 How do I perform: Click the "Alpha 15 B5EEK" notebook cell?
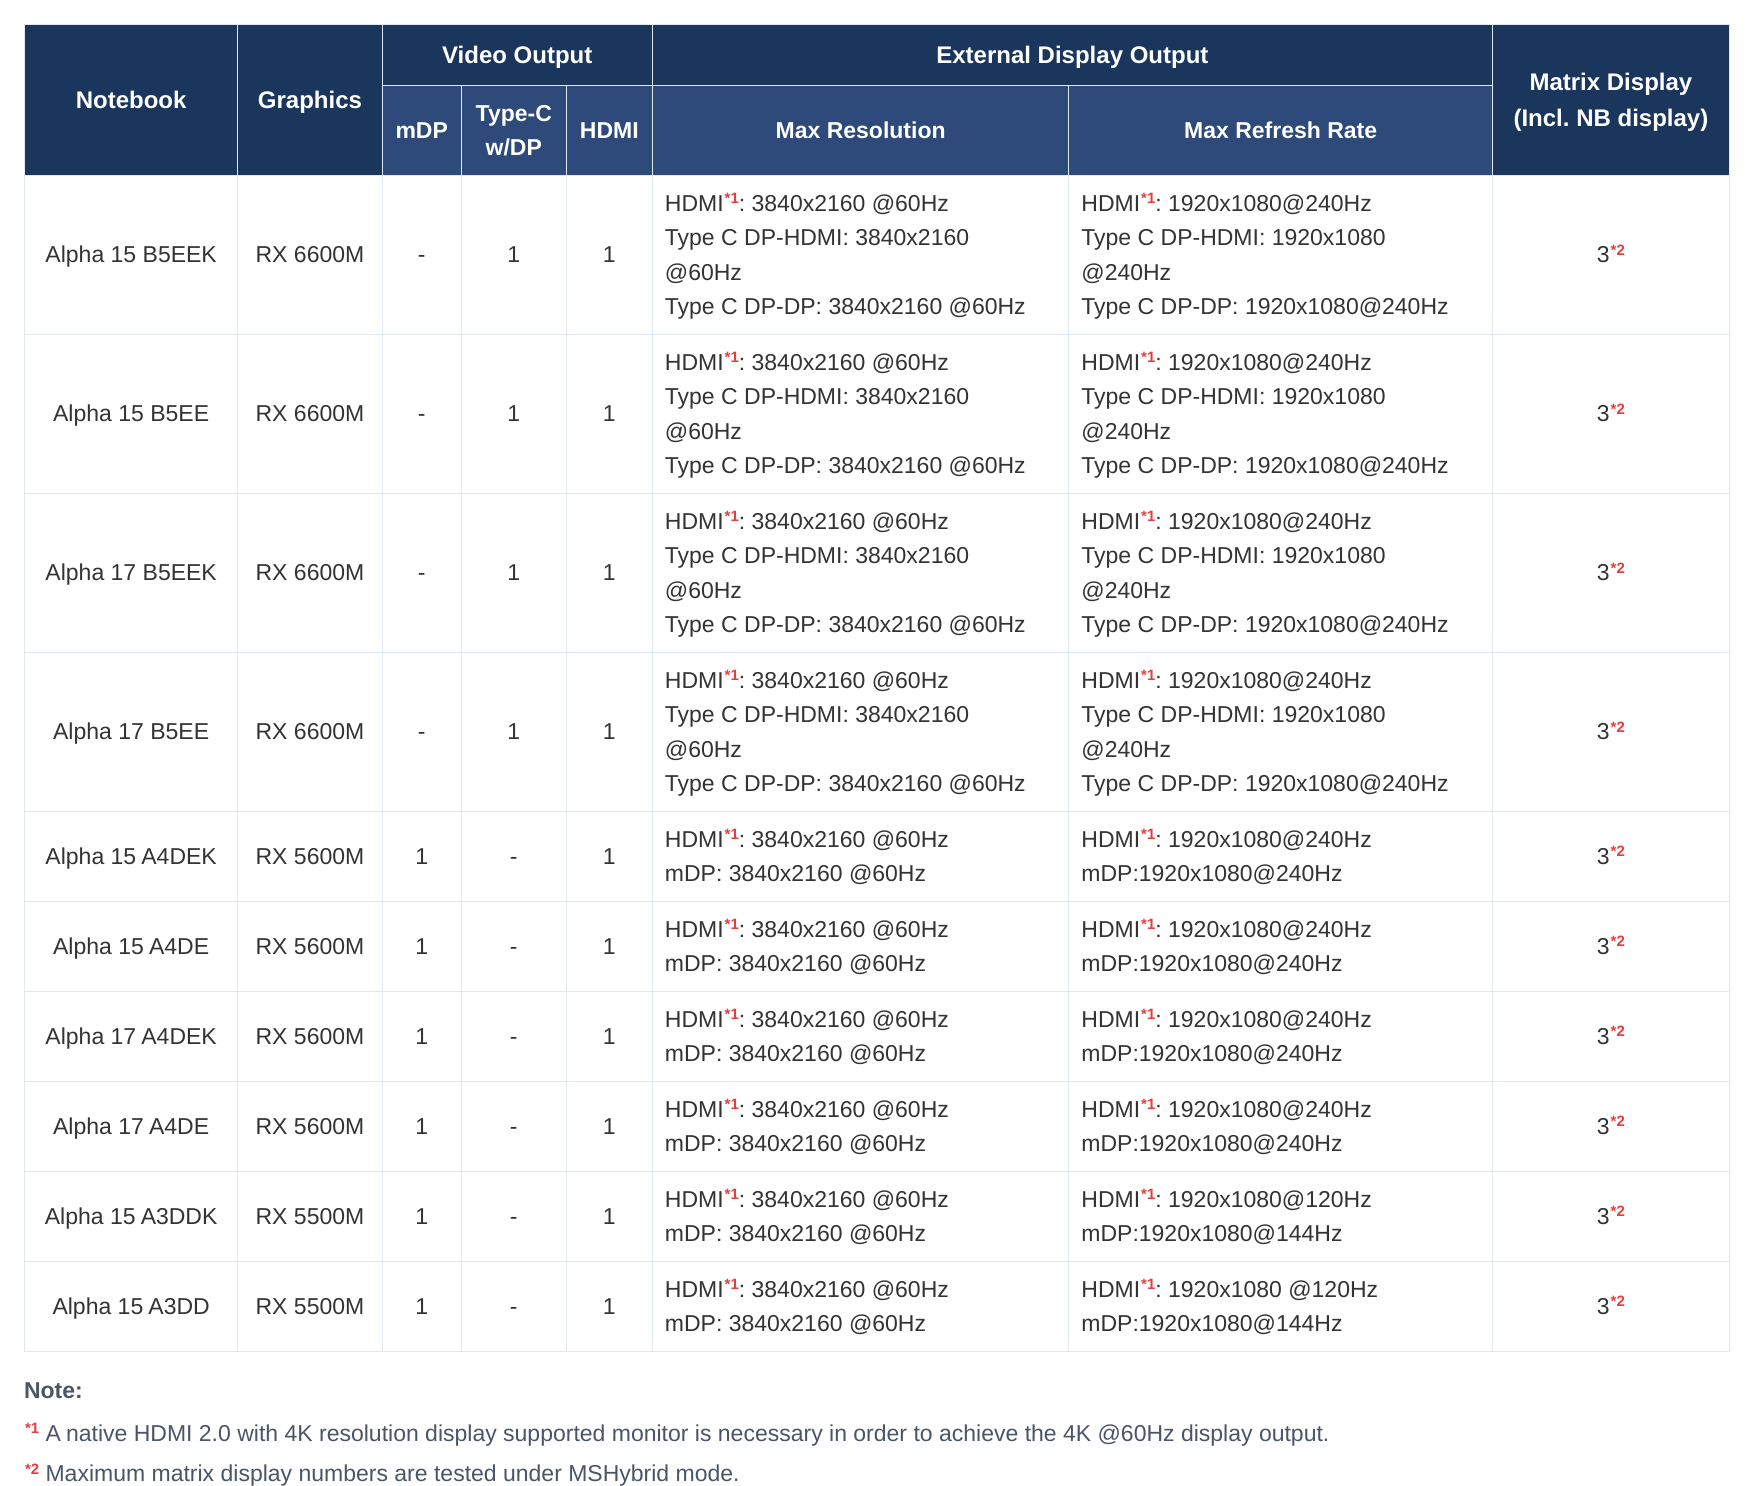point(131,255)
